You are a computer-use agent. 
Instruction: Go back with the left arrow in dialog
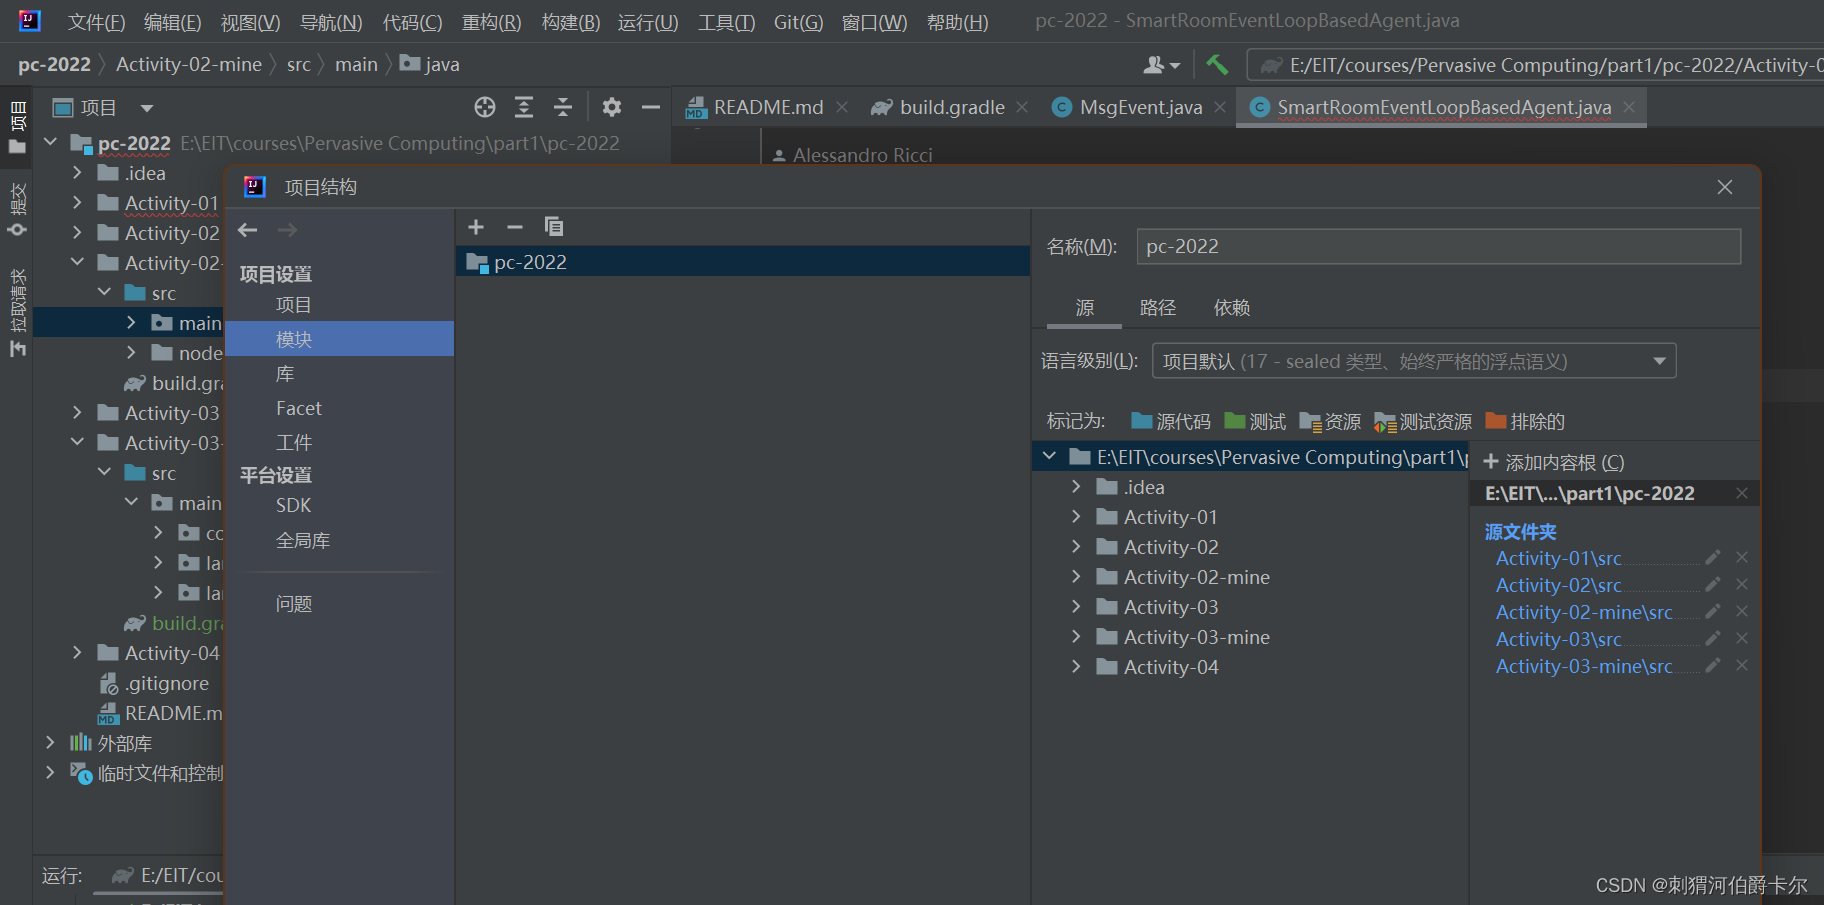click(248, 230)
